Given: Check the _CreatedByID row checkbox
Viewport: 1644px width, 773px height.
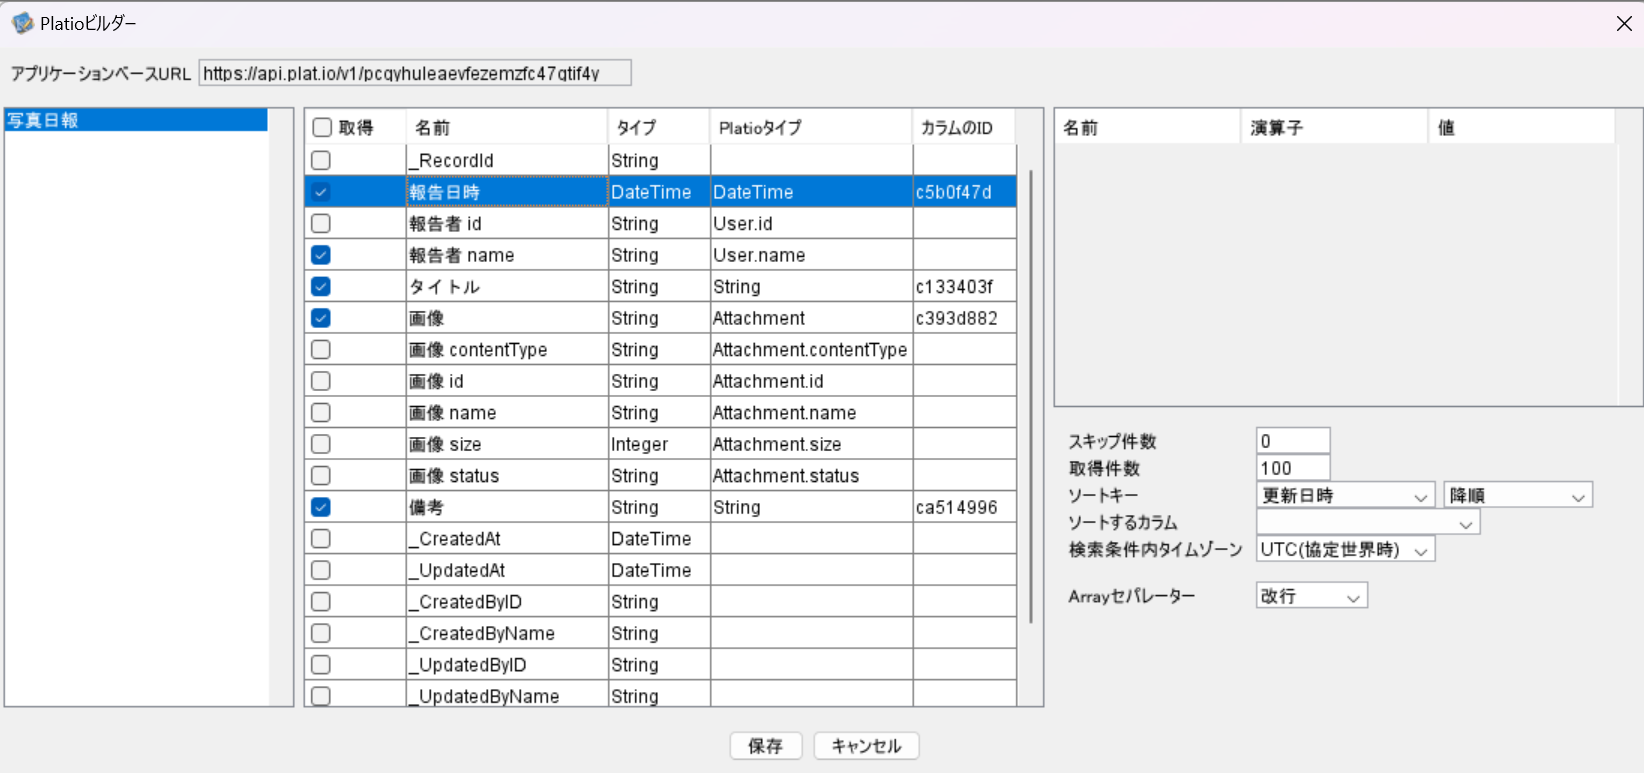Looking at the screenshot, I should 321,601.
